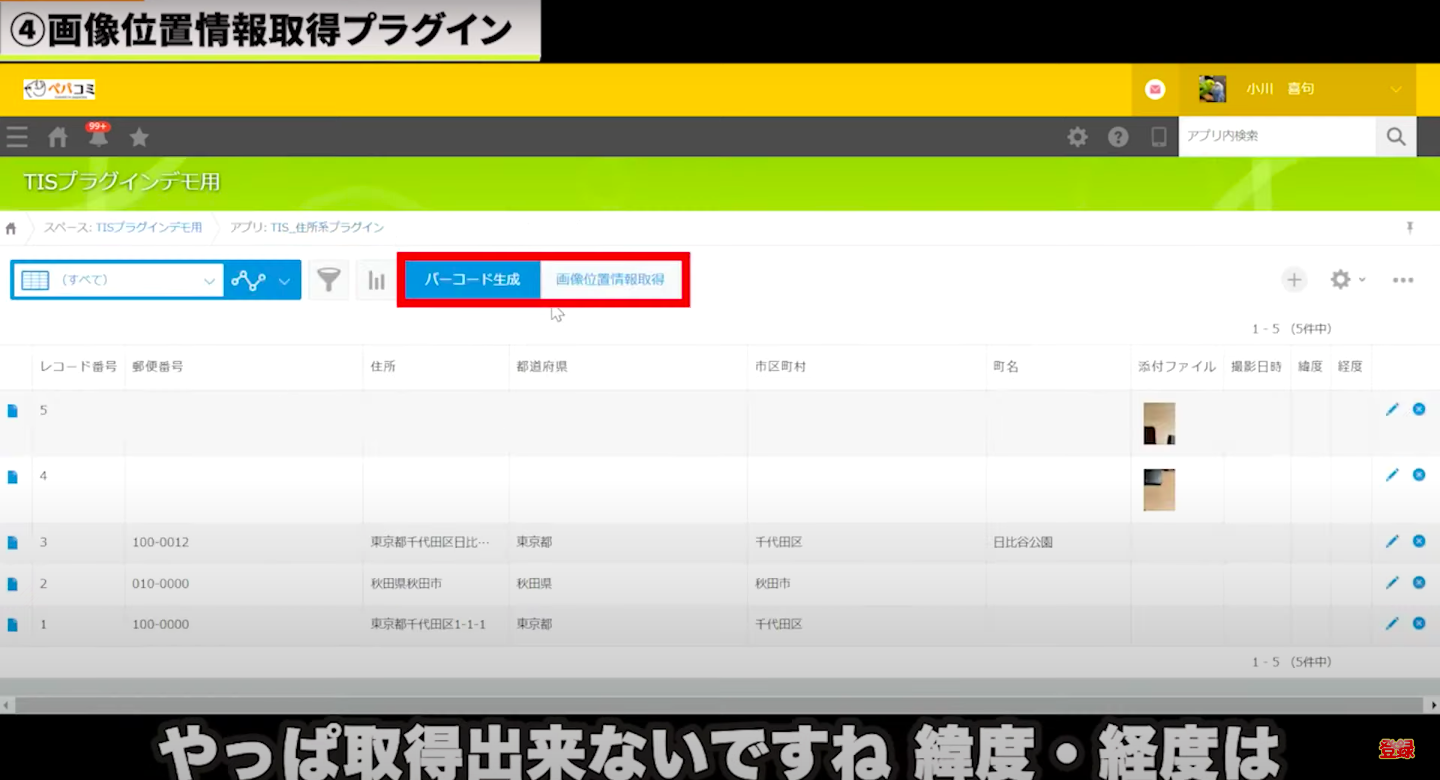
Task: Click the 画像位置情報取得 button
Action: click(x=610, y=280)
